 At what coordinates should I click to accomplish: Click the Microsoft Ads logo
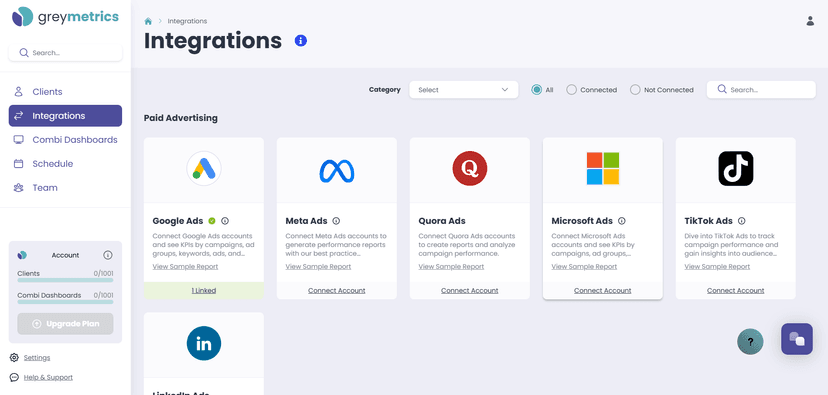coord(603,168)
